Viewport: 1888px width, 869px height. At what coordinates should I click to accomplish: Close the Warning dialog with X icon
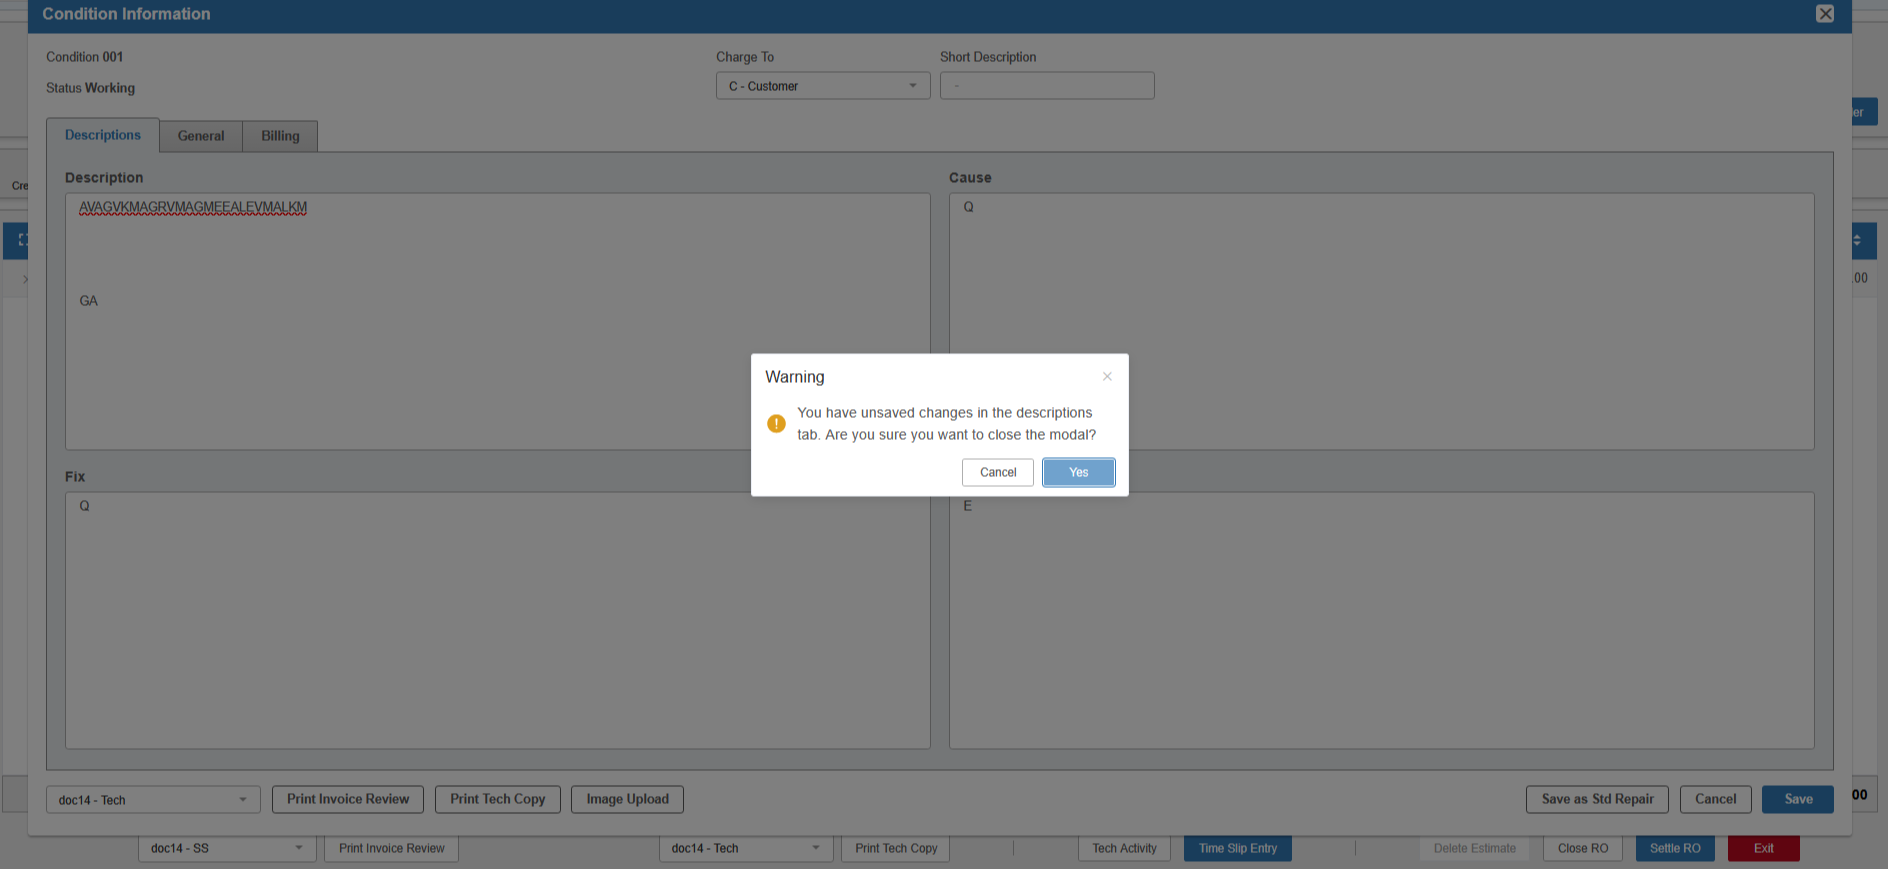point(1107,377)
